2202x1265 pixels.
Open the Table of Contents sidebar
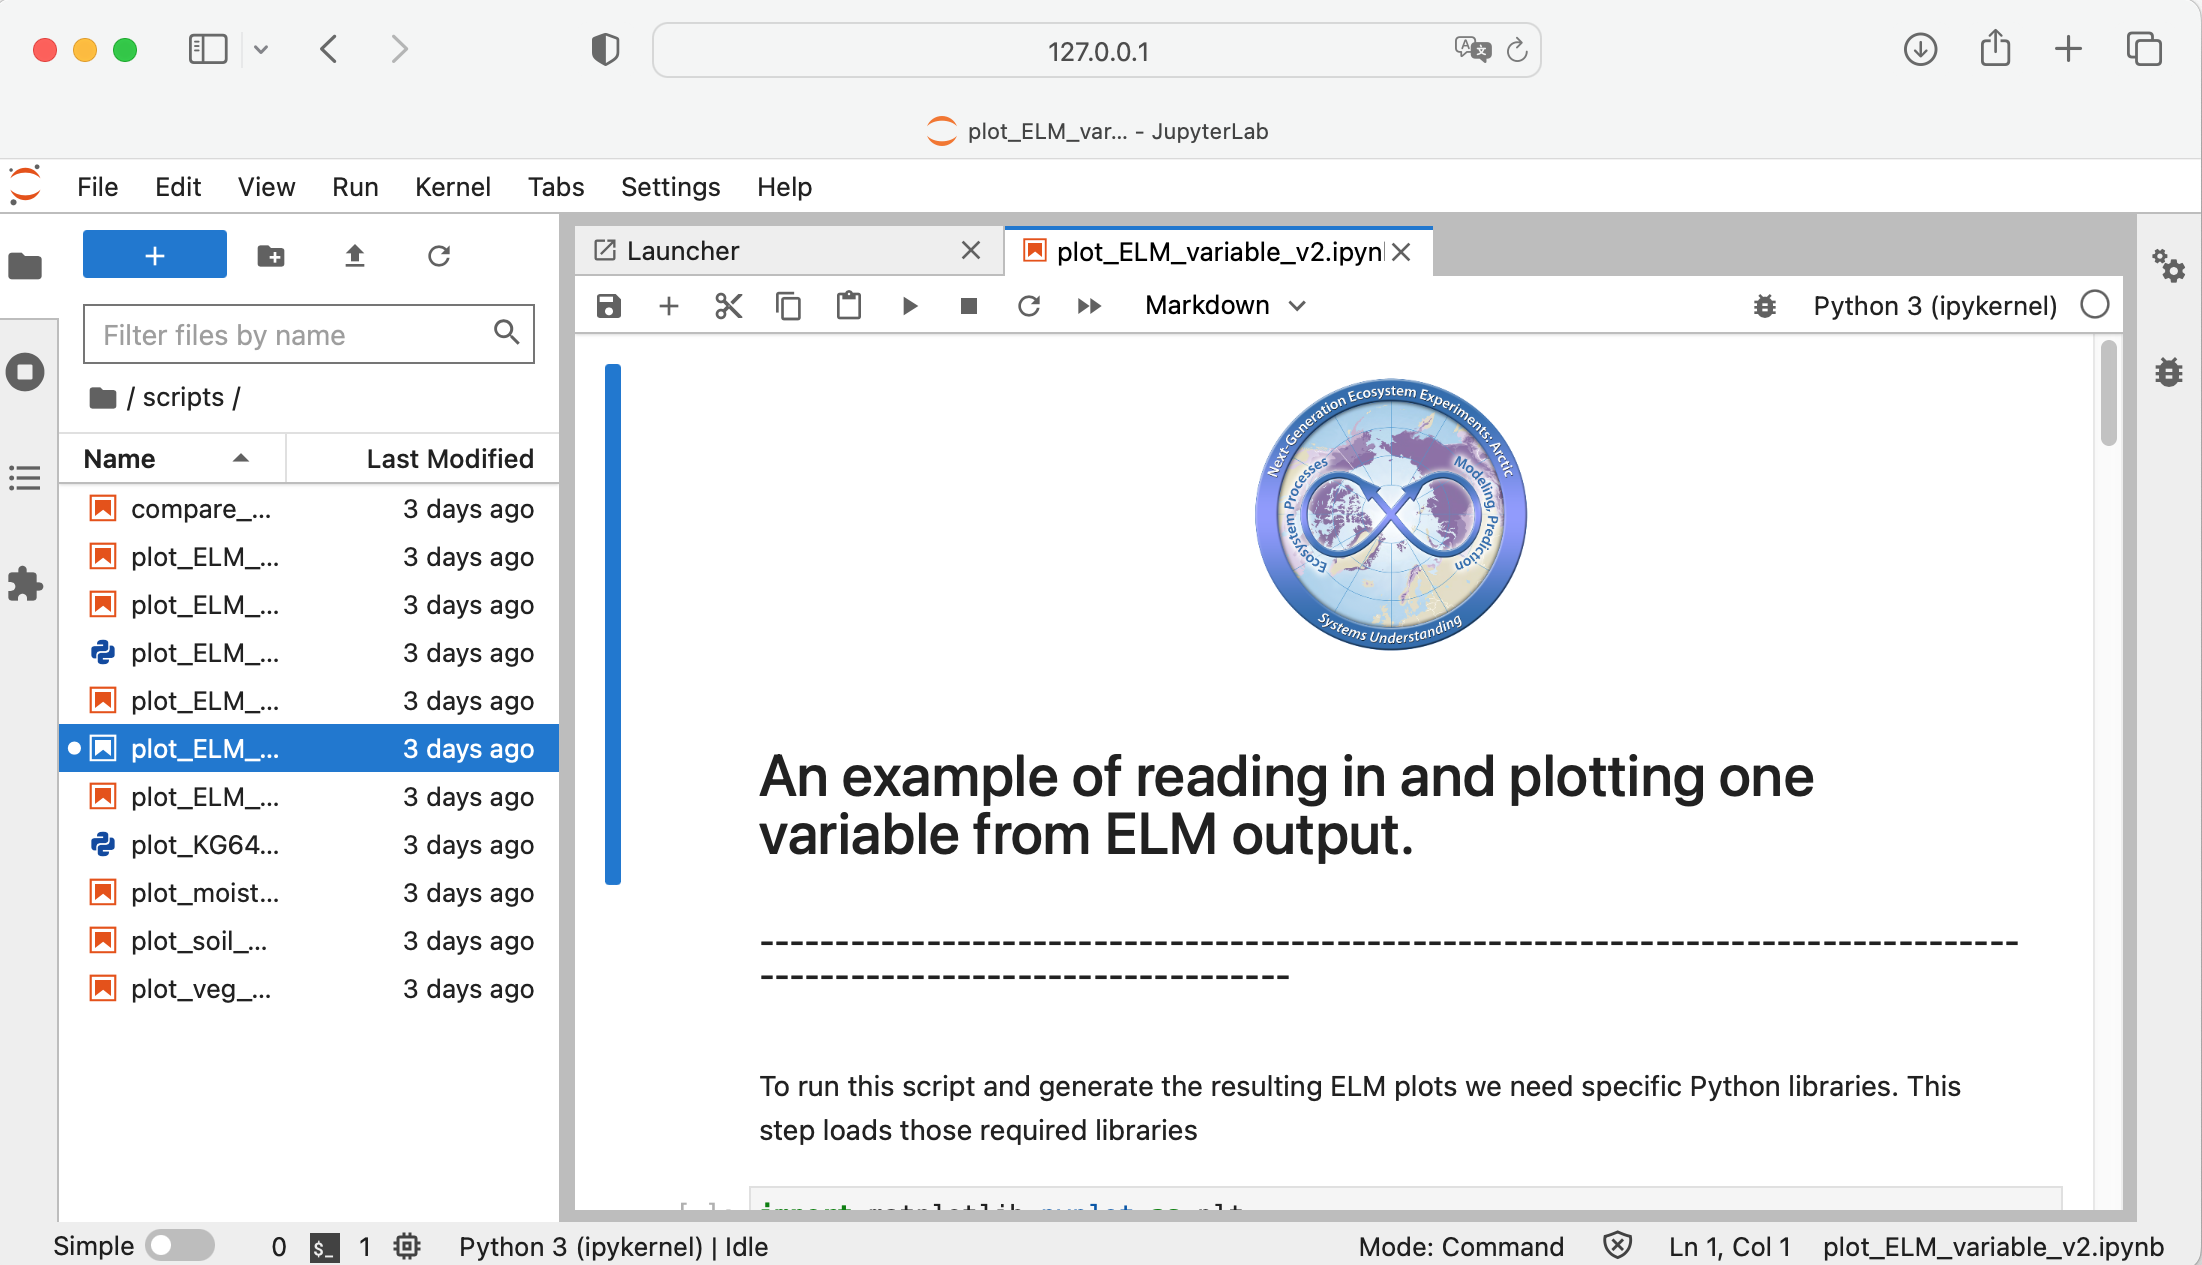coord(25,478)
